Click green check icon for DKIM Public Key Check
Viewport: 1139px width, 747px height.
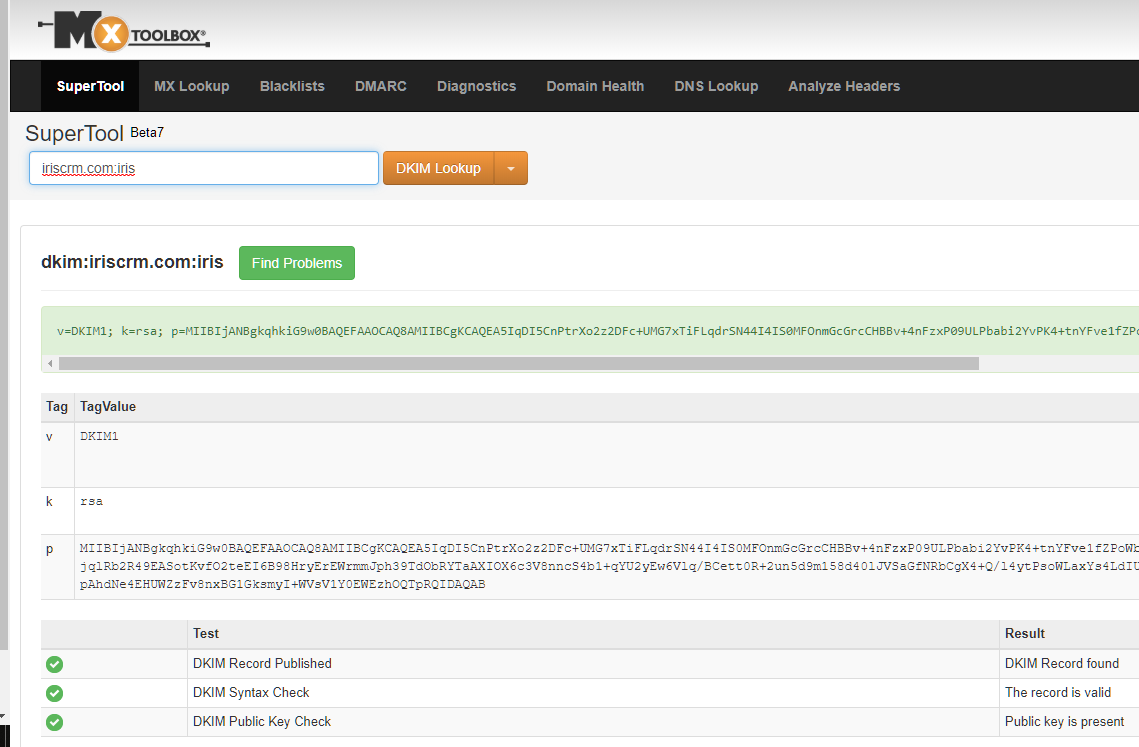click(55, 722)
